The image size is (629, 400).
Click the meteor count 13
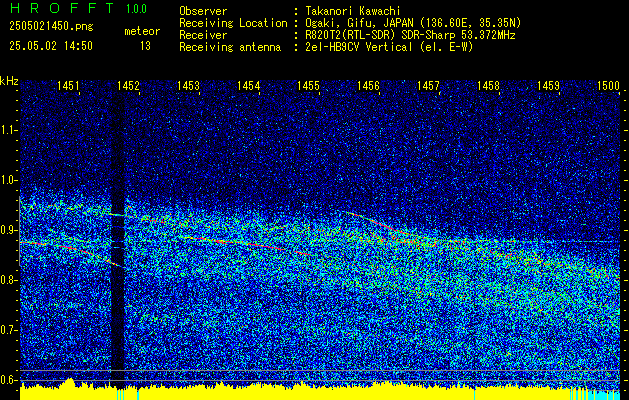[145, 46]
